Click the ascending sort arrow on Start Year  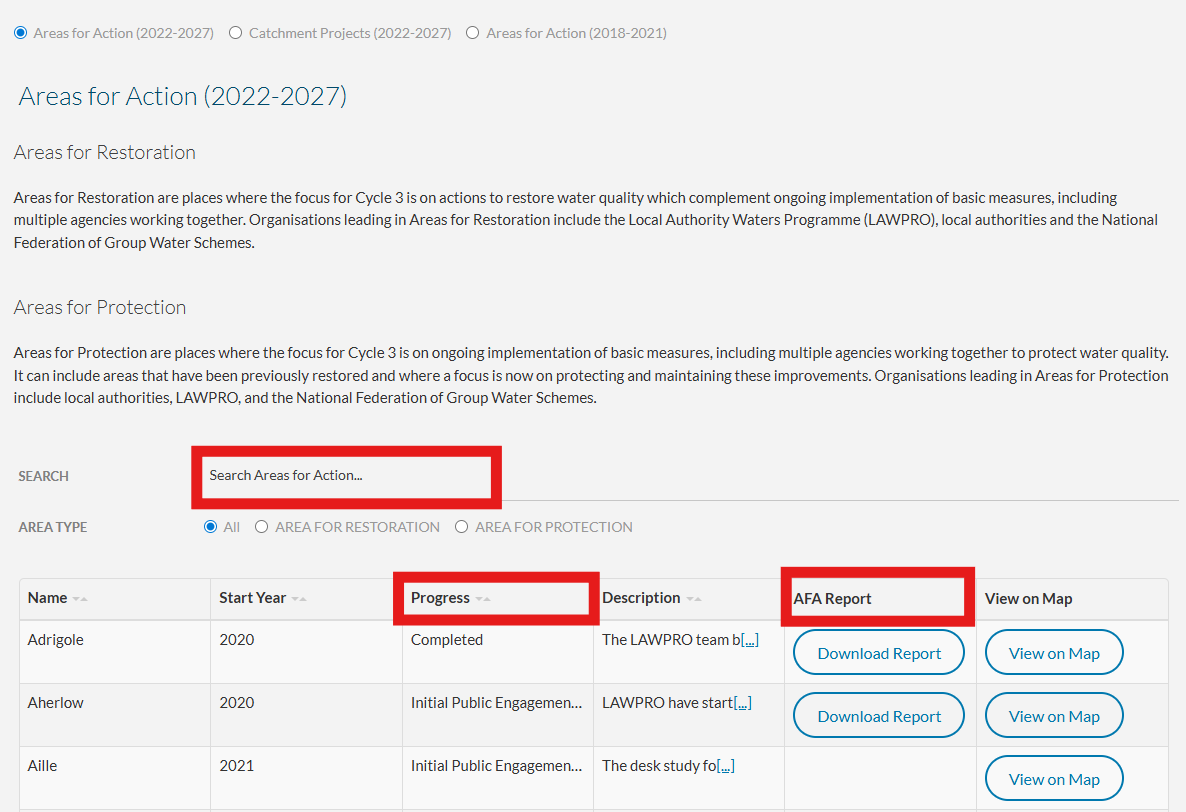point(303,597)
